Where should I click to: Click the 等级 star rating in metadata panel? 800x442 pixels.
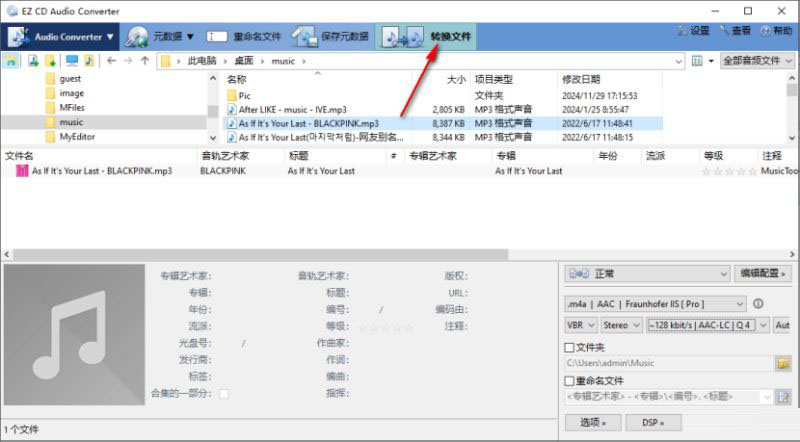coord(385,327)
